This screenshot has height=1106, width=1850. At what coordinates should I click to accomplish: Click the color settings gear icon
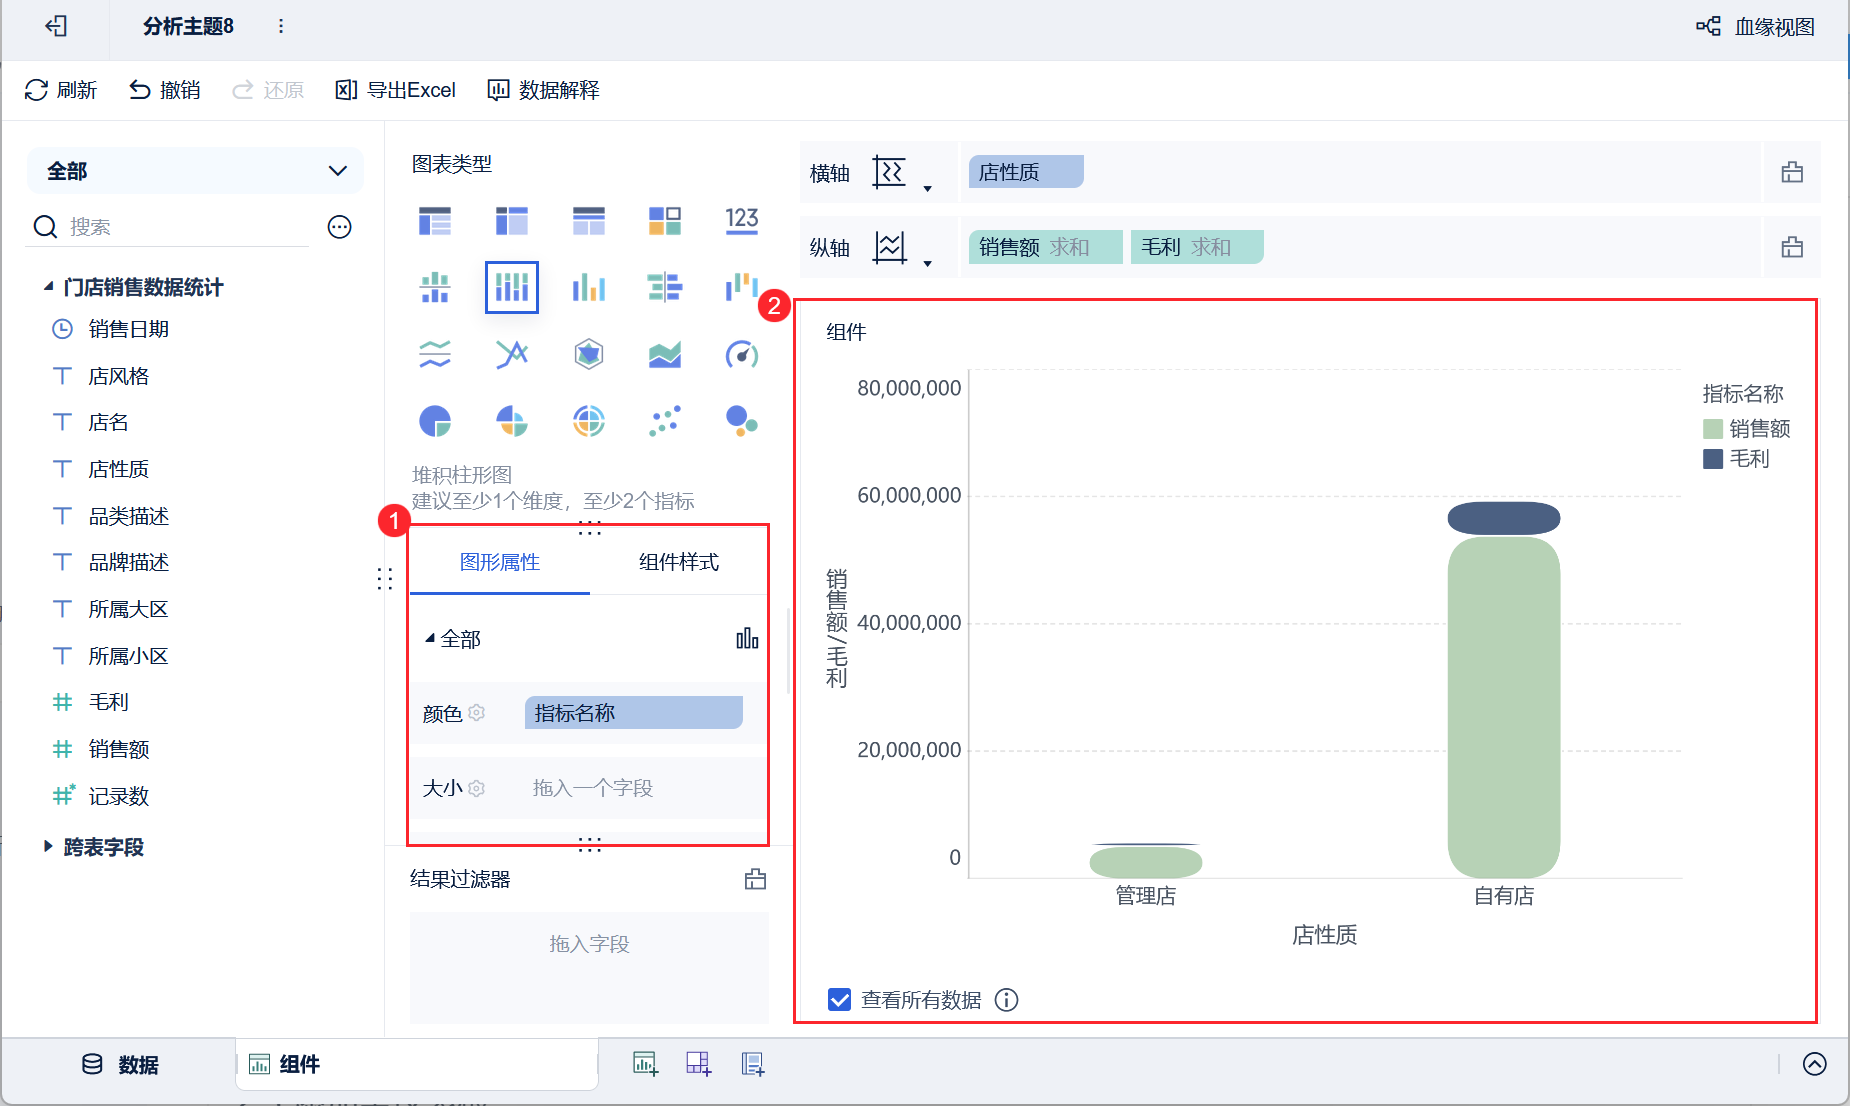click(x=477, y=713)
